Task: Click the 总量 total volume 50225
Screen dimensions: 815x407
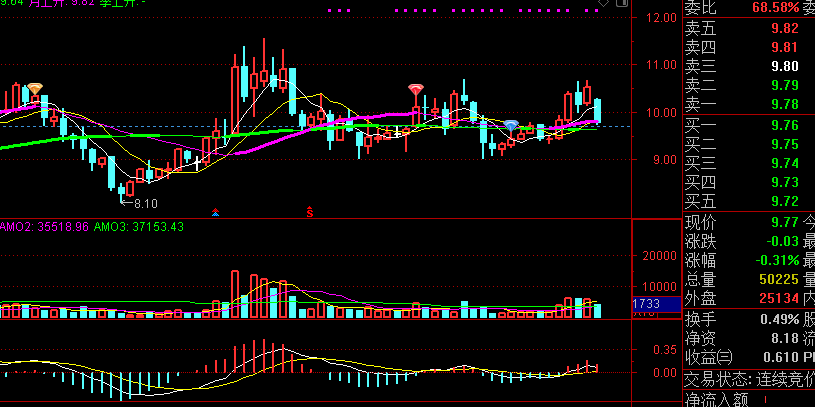Action: (x=779, y=280)
